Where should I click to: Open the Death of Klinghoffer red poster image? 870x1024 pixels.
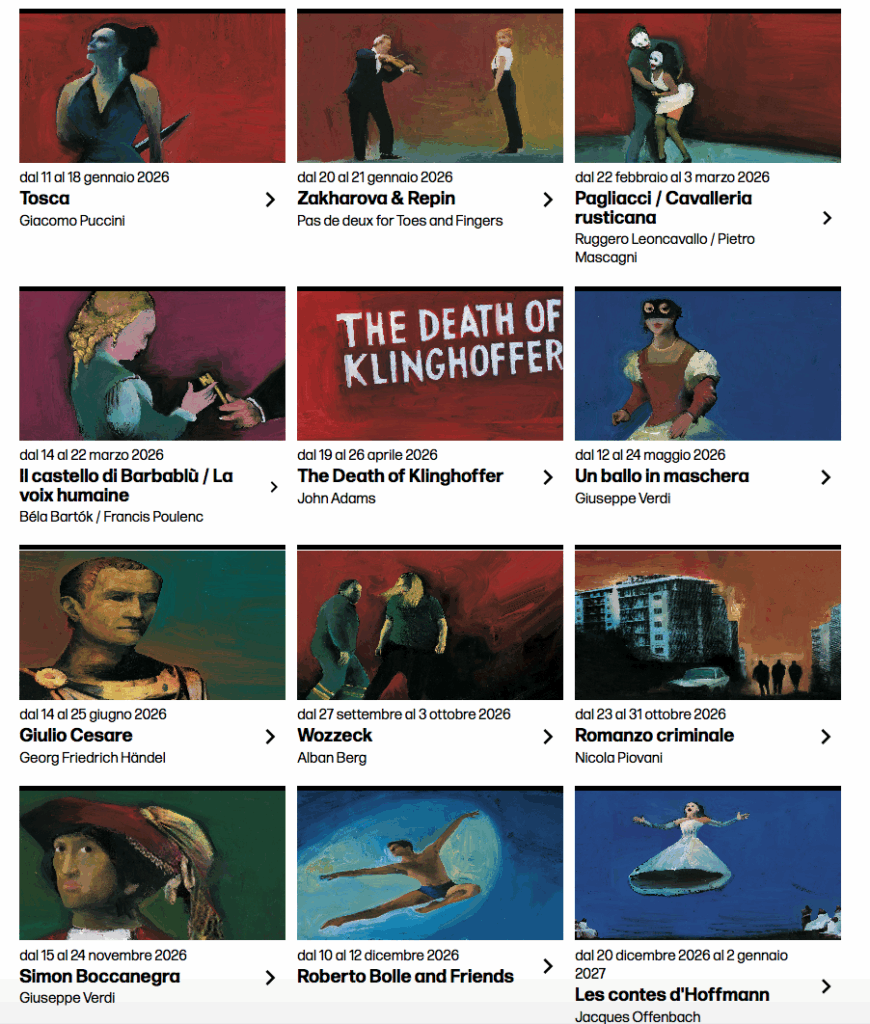430,364
